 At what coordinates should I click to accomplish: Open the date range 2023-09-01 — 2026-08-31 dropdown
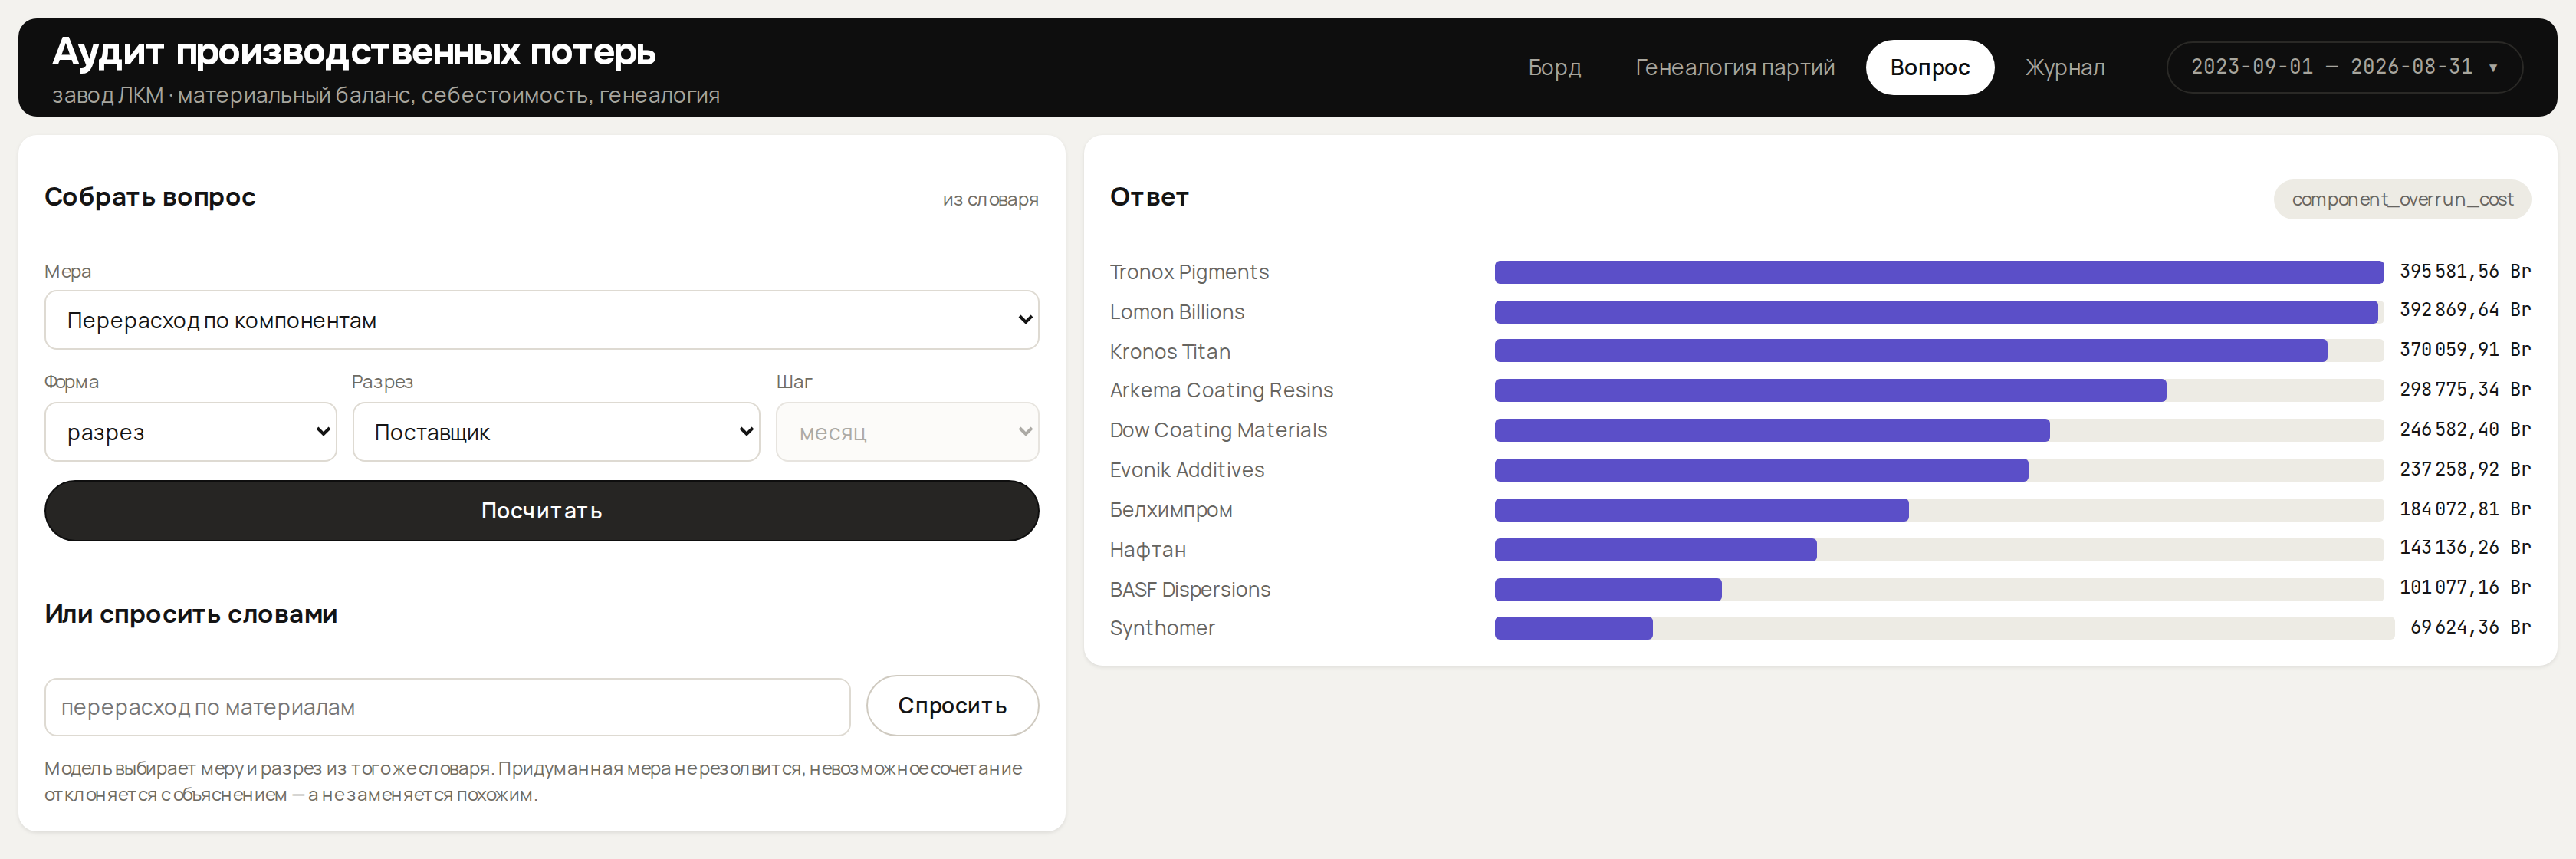(x=2344, y=67)
